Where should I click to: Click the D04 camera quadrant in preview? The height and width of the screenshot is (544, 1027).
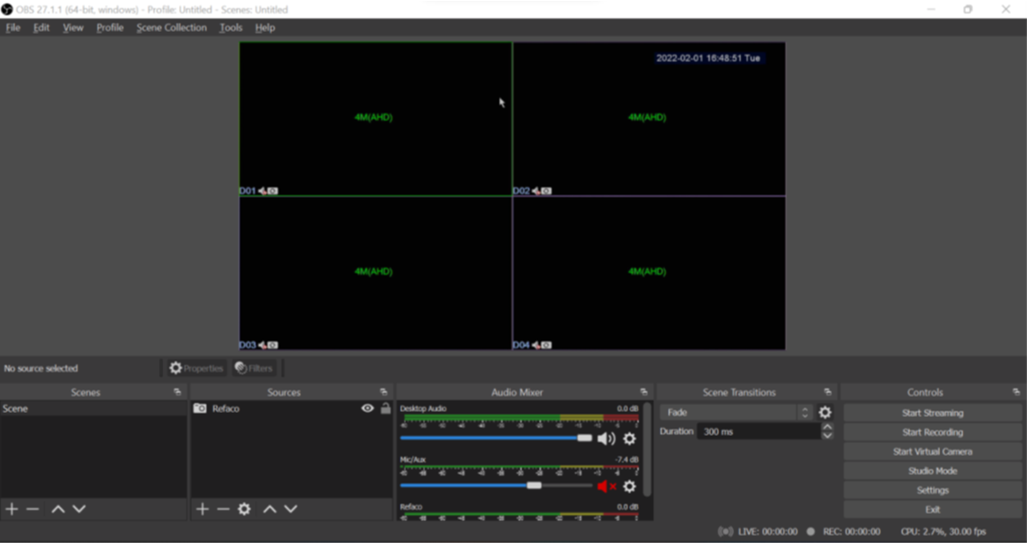coord(648,273)
